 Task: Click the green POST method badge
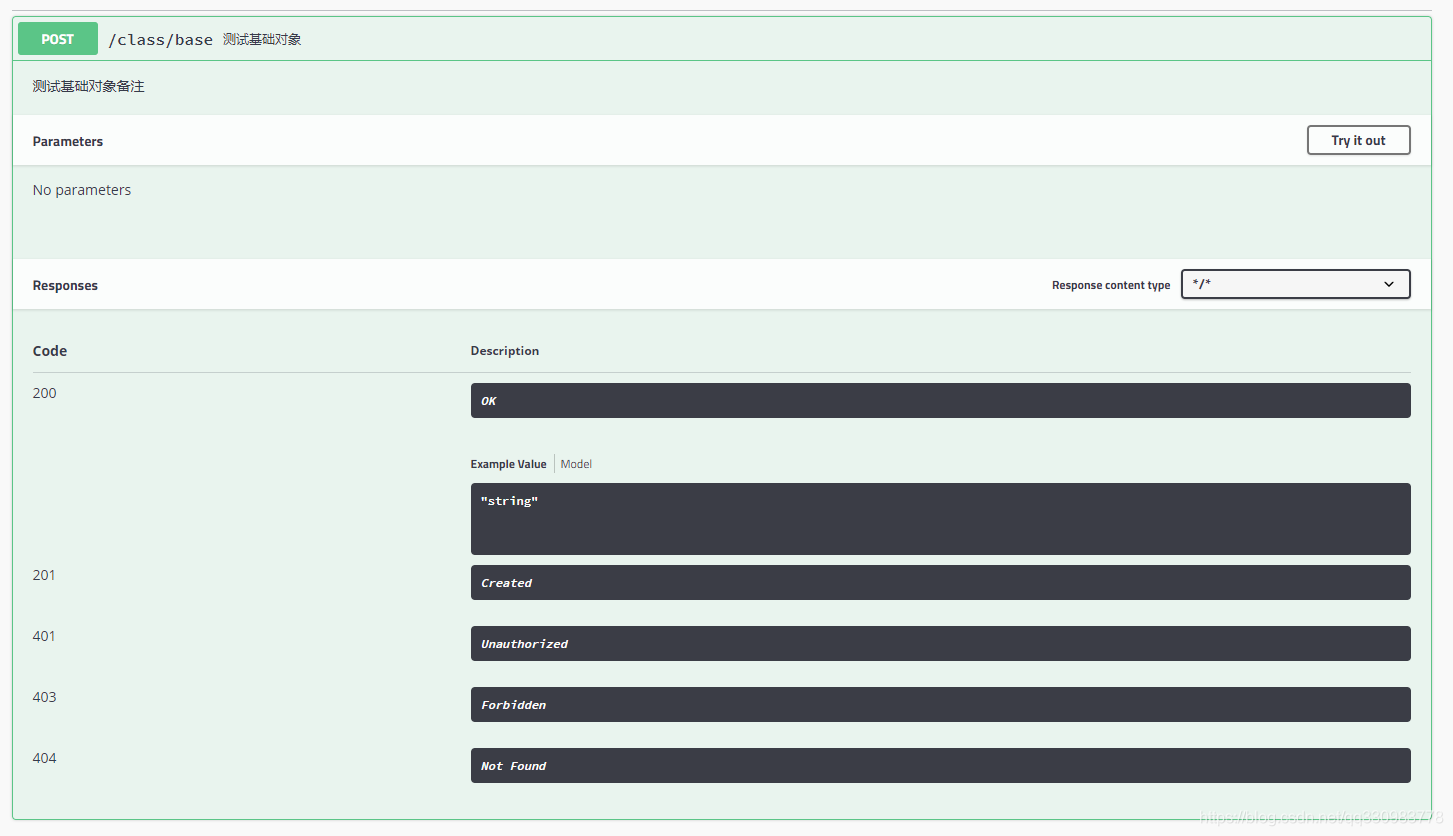[58, 39]
